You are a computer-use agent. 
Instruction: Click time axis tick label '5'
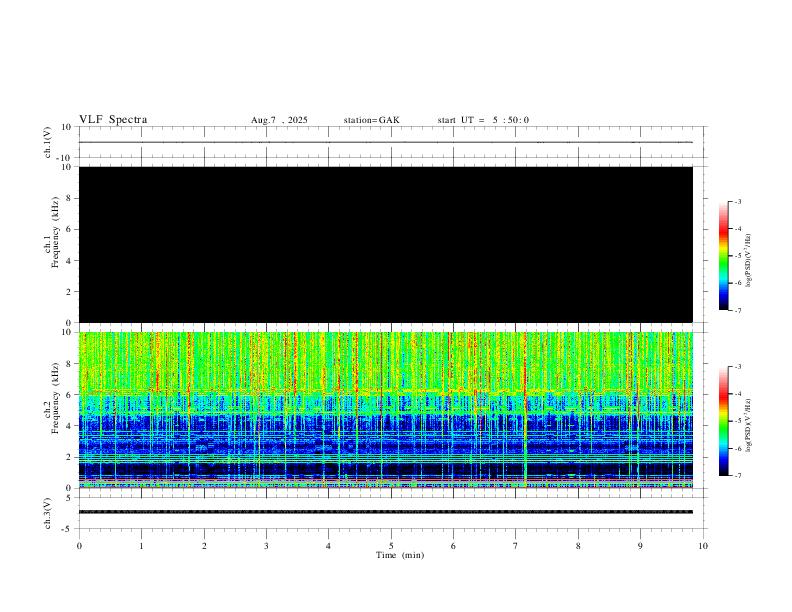pyautogui.click(x=391, y=546)
